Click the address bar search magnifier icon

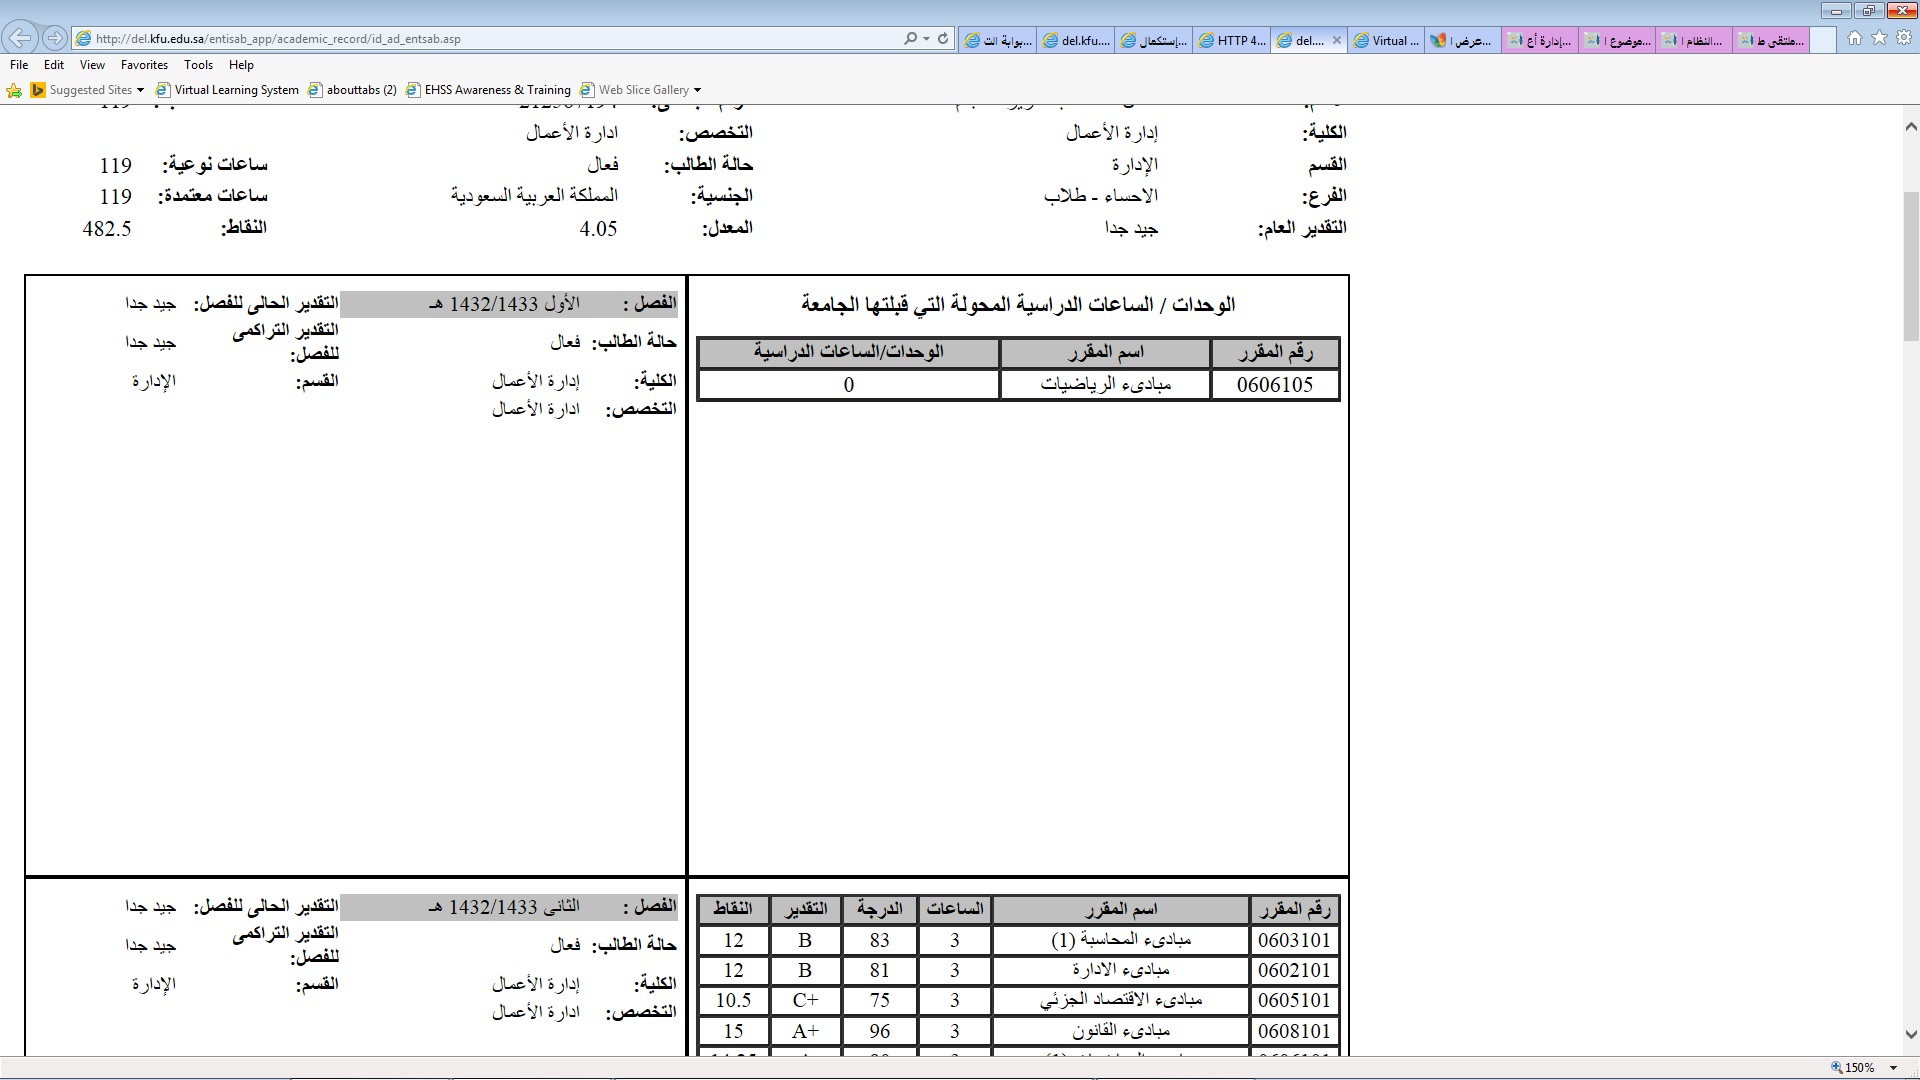tap(910, 39)
